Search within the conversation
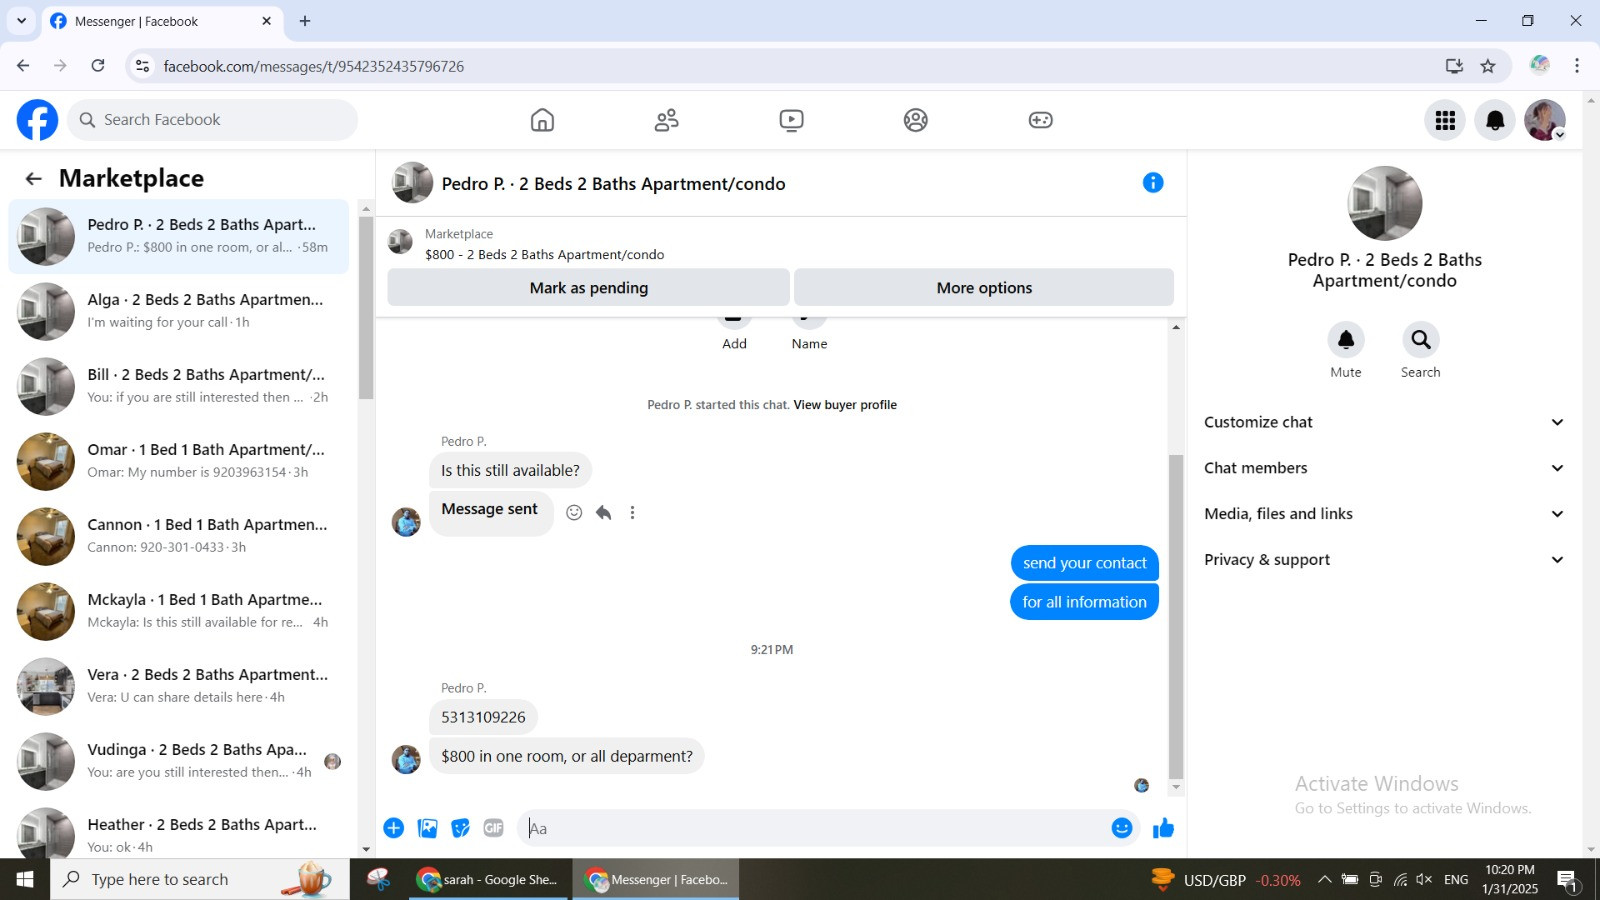 click(1420, 340)
